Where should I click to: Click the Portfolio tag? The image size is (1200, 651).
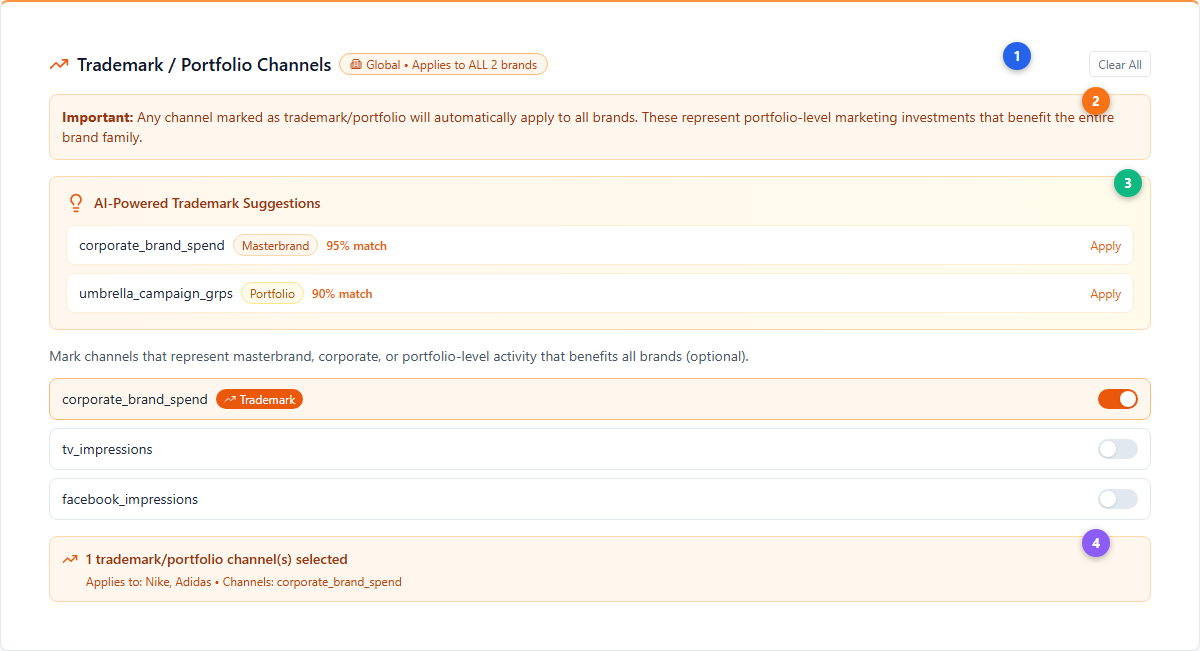272,294
